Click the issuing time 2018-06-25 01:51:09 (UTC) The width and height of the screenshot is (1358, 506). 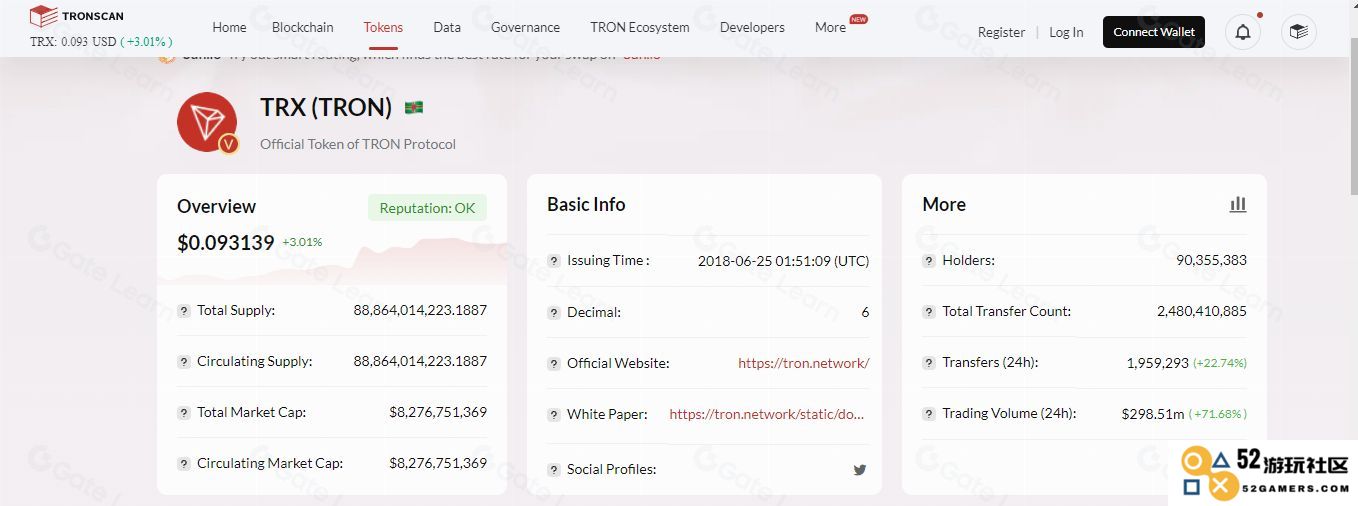784,261
